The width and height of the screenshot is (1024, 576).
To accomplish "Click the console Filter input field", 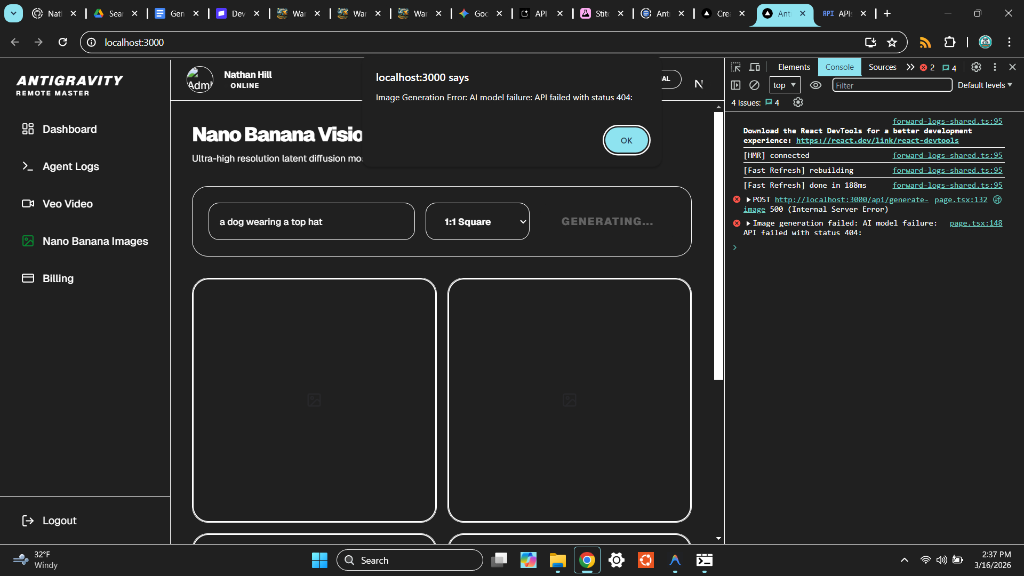I will (890, 85).
